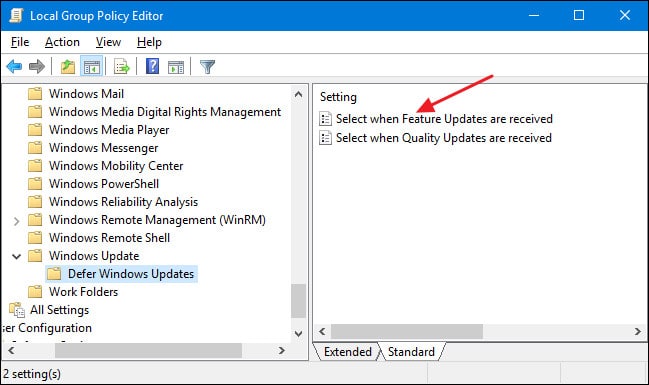Click the Windows Mail folder icon
This screenshot has width=649, height=385.
pyautogui.click(x=35, y=94)
